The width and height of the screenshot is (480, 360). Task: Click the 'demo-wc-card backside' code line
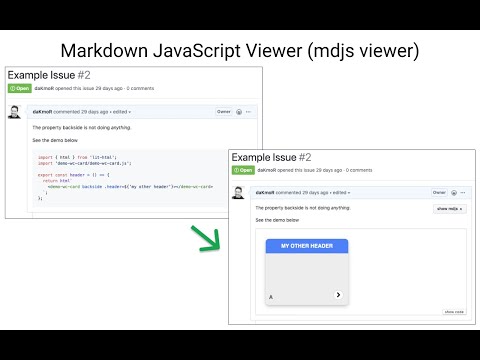click(130, 187)
